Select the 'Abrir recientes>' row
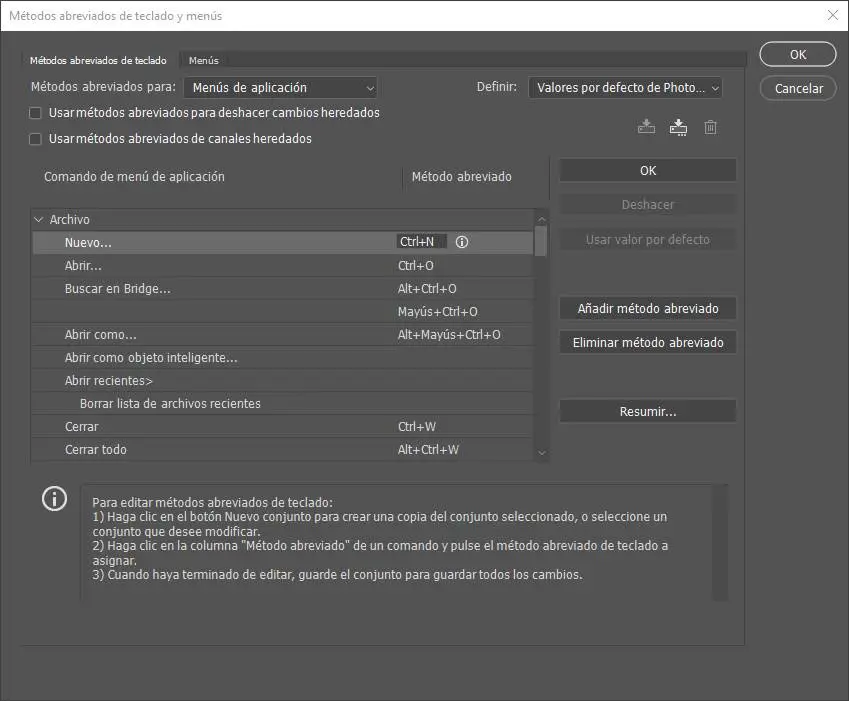The image size is (849, 701). (283, 381)
